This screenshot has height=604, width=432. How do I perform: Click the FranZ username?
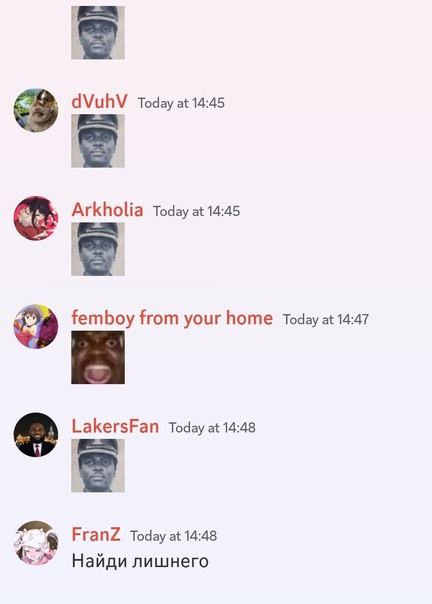[96, 535]
